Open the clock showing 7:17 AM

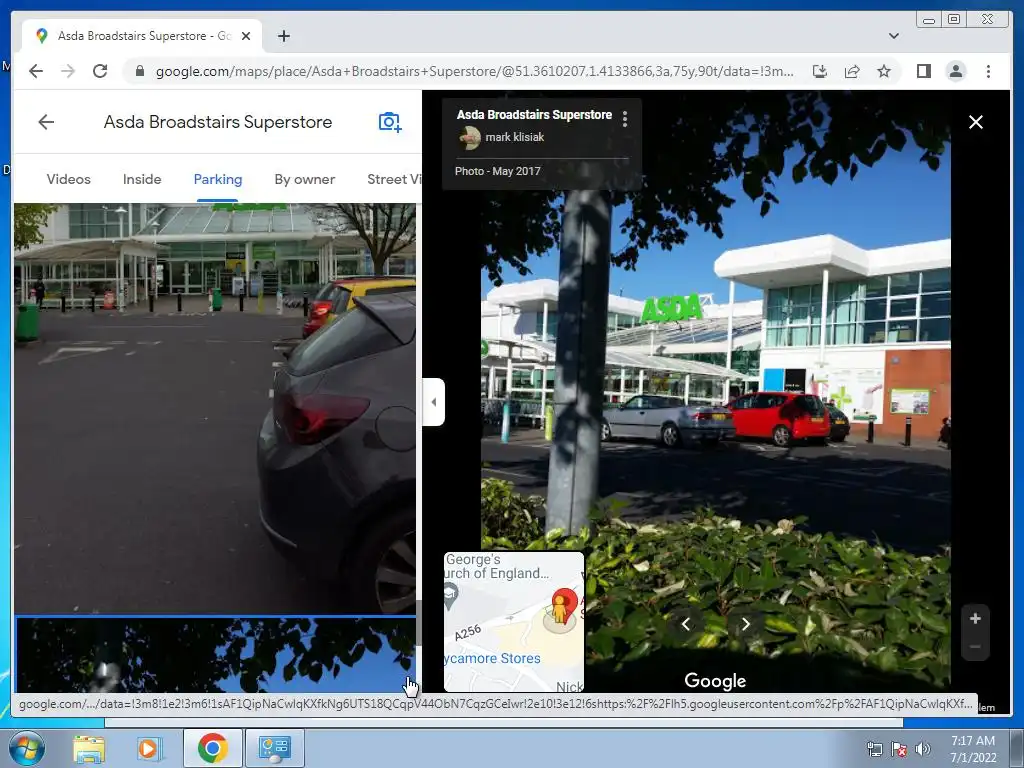tap(973, 749)
